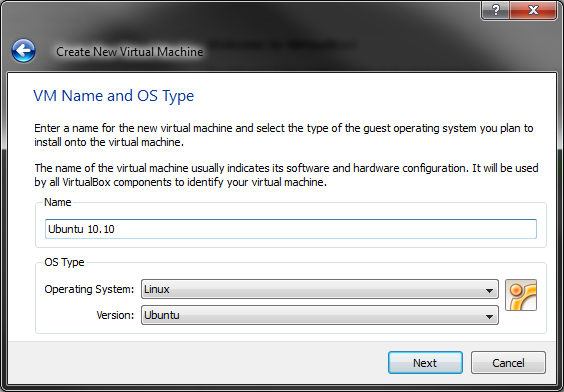Click the Version label
Image resolution: width=564 pixels, height=392 pixels.
(x=115, y=315)
